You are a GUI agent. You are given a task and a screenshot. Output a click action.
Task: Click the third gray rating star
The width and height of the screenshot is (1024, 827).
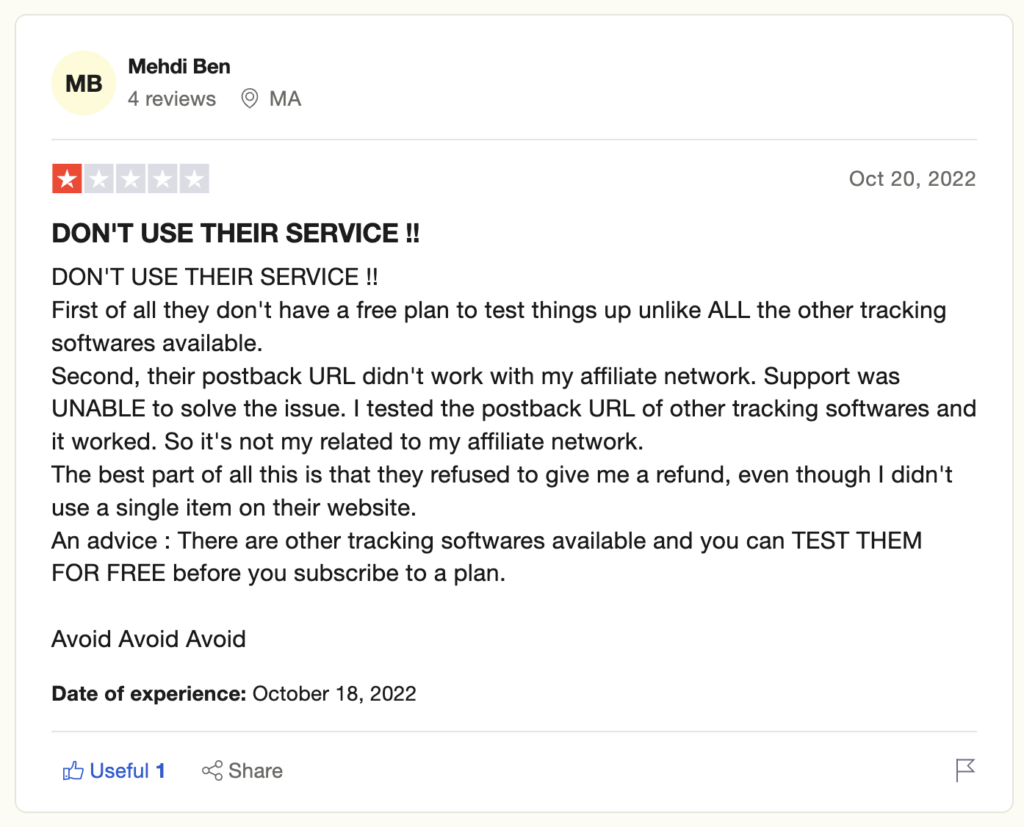pos(131,179)
